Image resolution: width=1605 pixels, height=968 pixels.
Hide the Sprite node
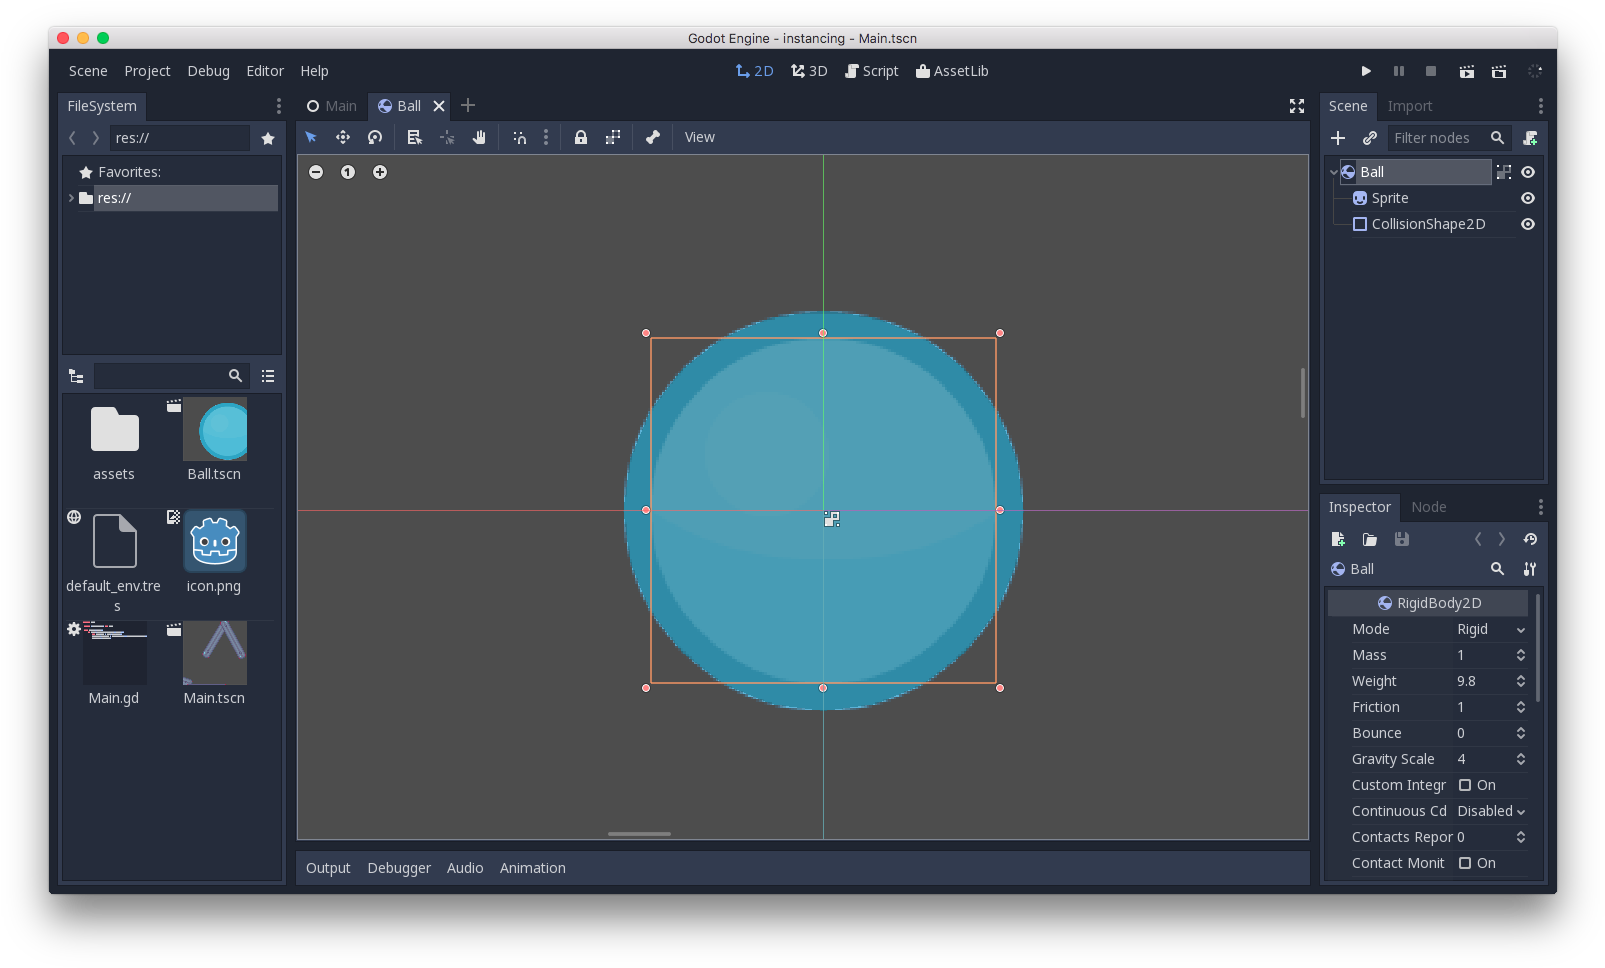click(x=1528, y=198)
